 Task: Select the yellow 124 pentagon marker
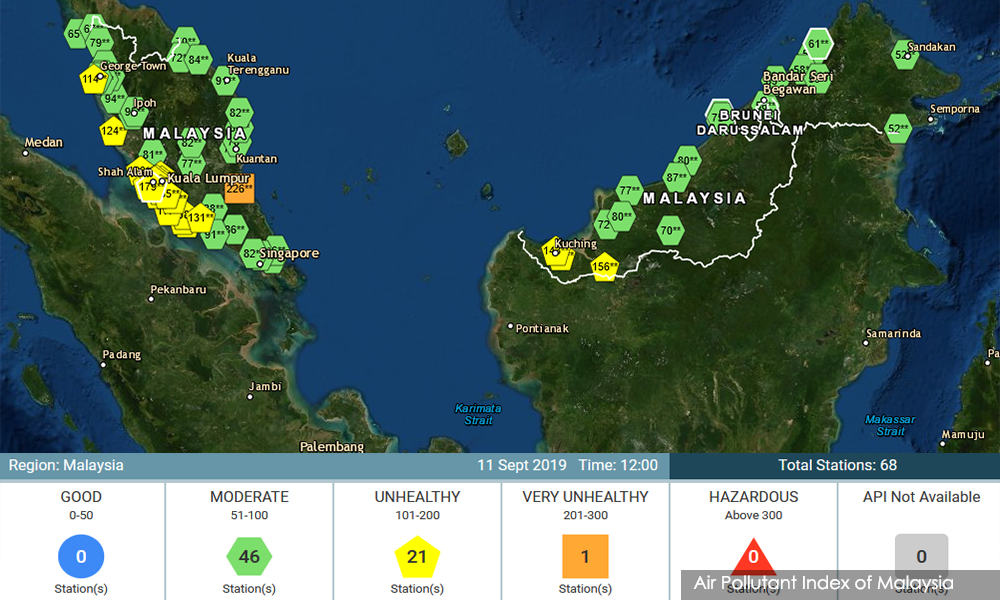click(113, 131)
